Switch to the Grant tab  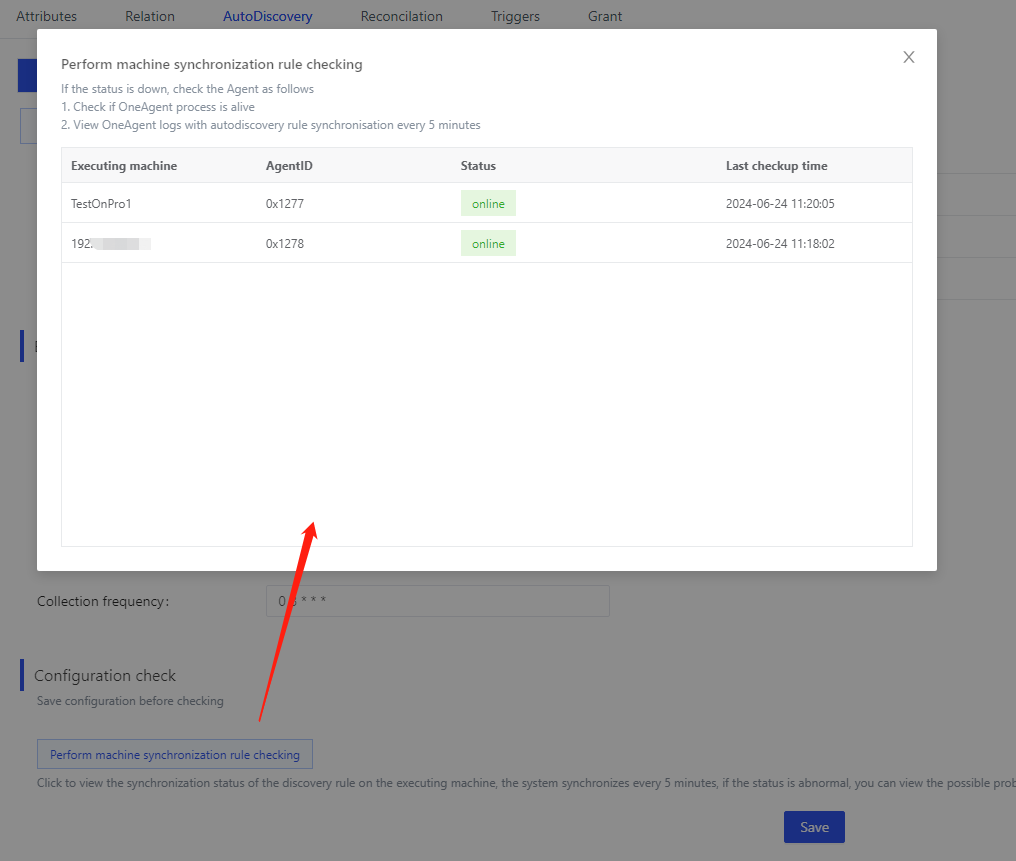(x=605, y=16)
